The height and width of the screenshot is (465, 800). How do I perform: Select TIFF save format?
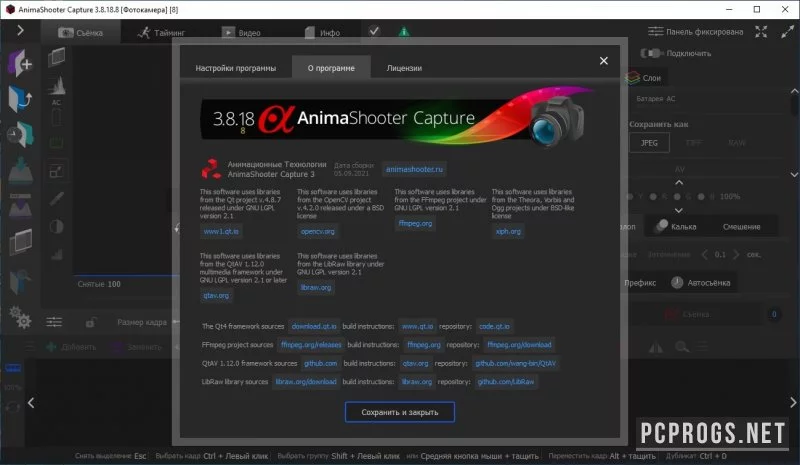693,143
